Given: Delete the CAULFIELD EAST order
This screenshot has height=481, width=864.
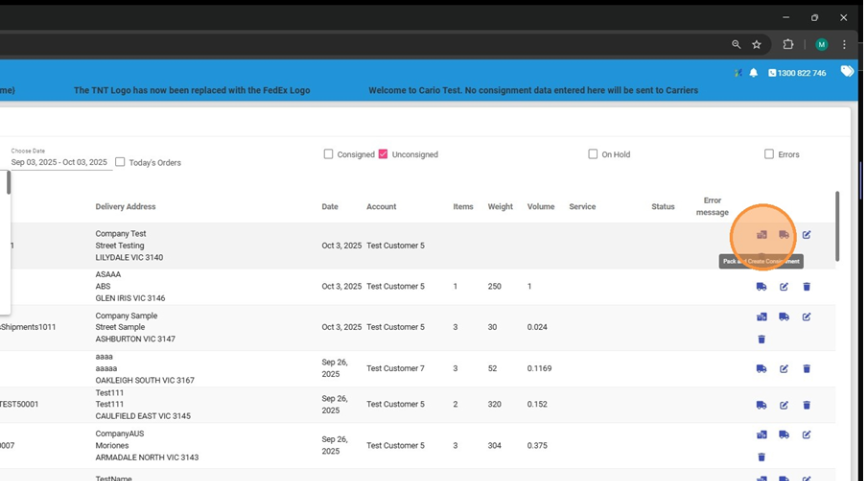Looking at the screenshot, I should pyautogui.click(x=806, y=405).
